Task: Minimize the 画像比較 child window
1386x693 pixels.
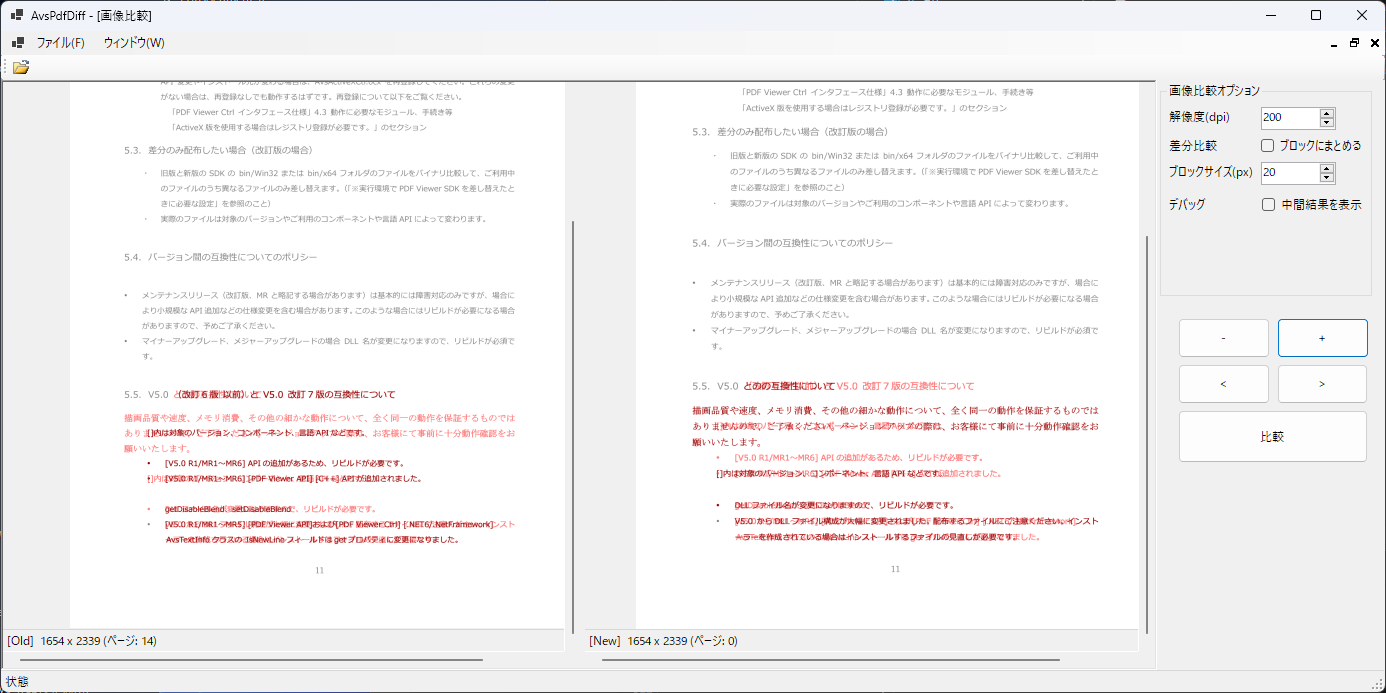Action: [1332, 43]
